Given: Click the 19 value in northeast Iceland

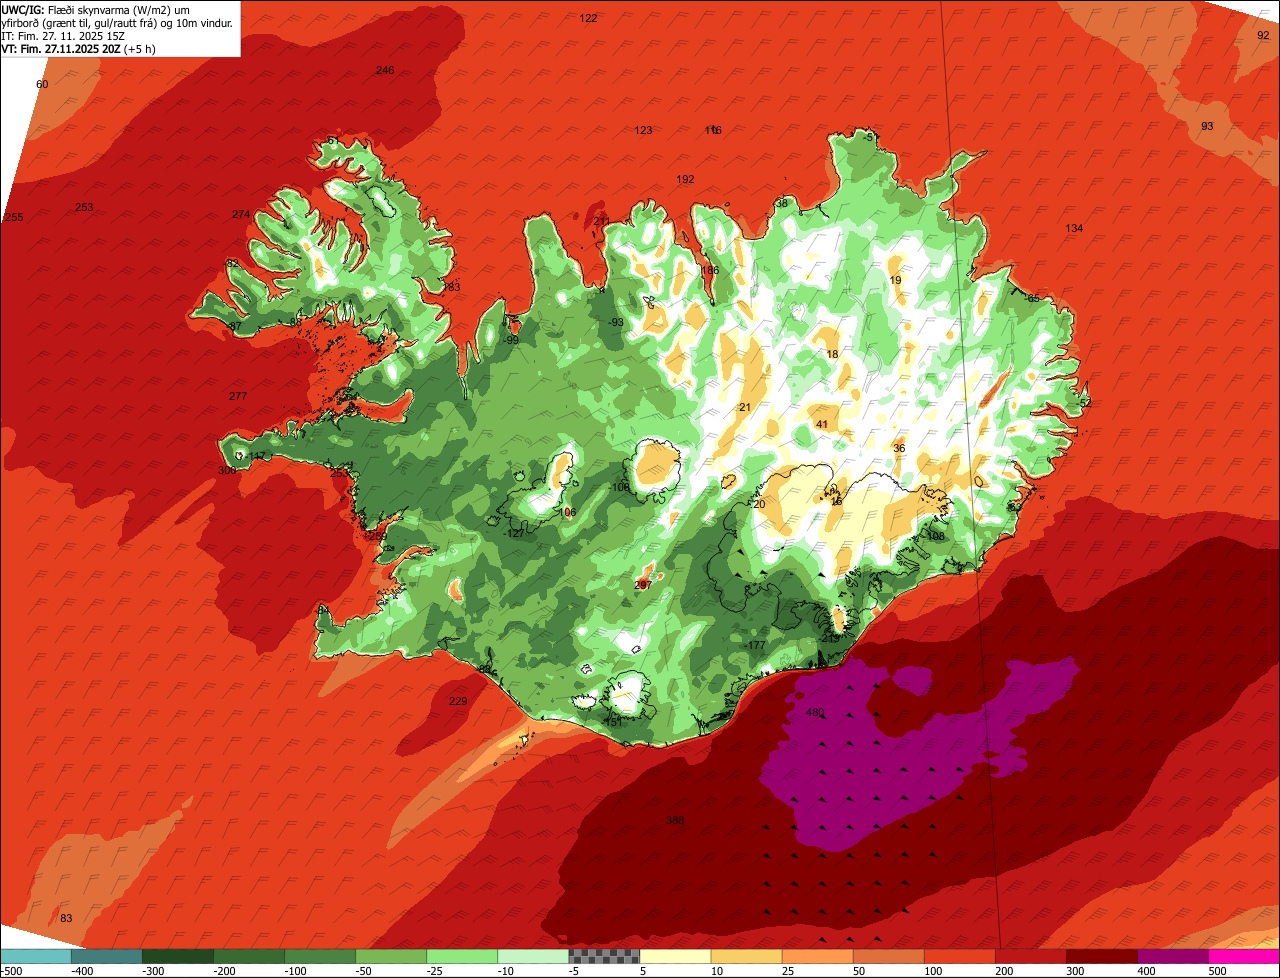Looking at the screenshot, I should point(895,281).
